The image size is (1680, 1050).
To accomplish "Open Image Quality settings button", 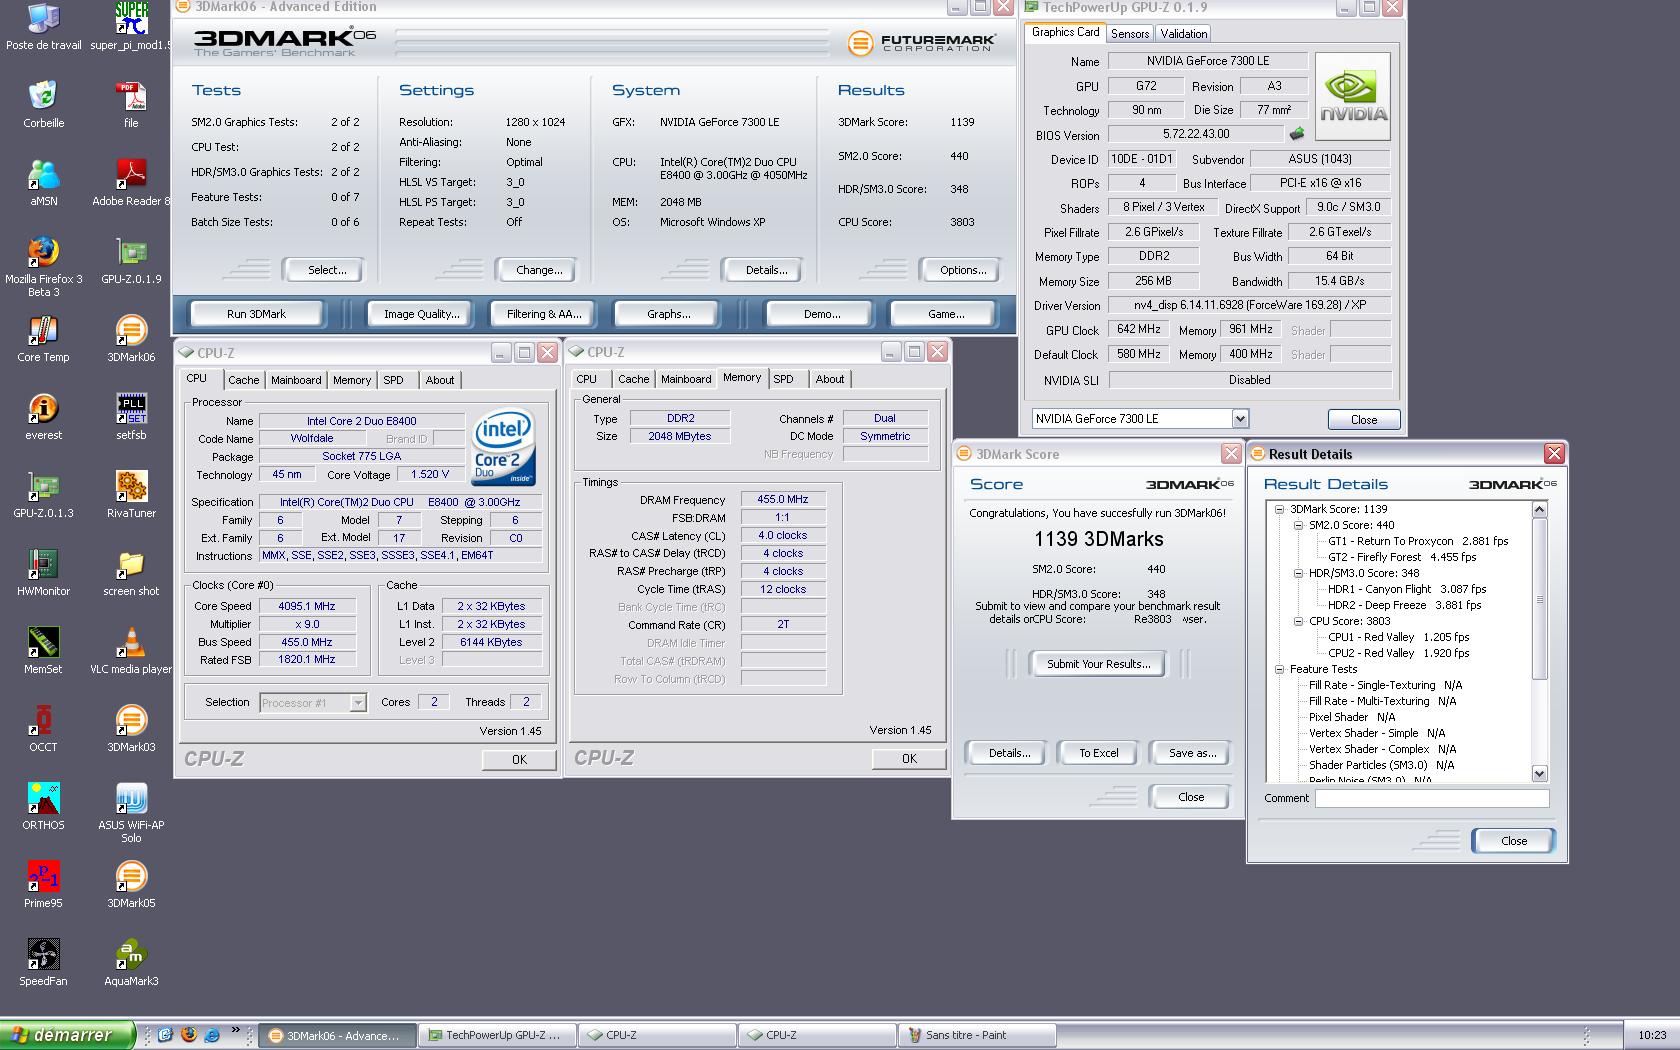I will pos(422,314).
